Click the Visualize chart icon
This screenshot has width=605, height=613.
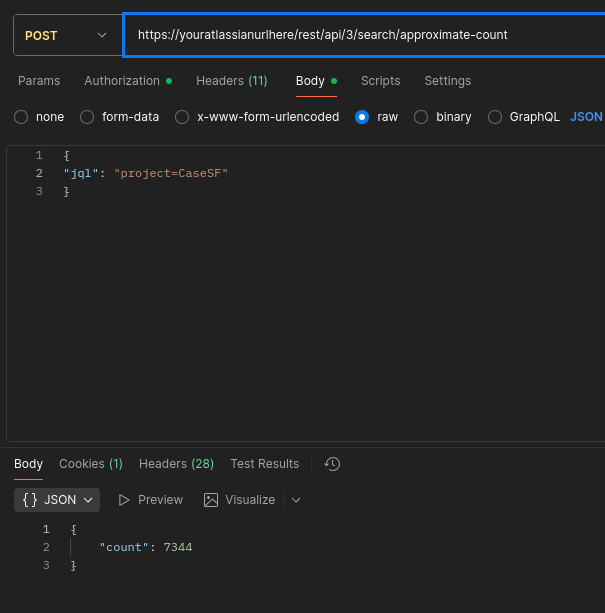[211, 500]
